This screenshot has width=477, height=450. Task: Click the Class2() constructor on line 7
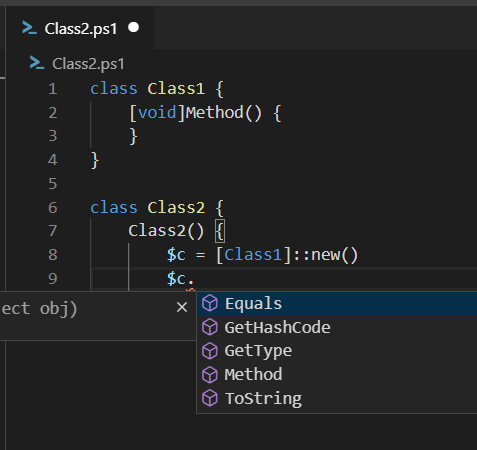(166, 231)
